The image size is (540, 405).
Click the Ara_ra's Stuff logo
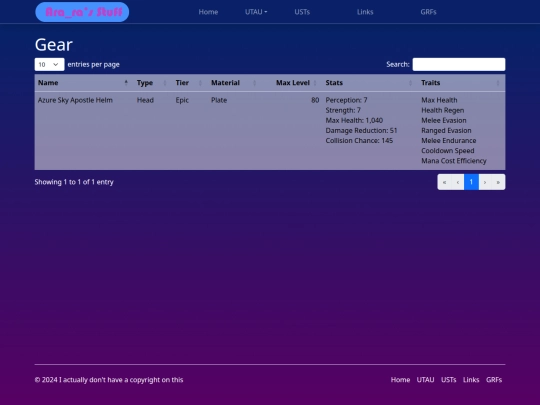point(82,12)
